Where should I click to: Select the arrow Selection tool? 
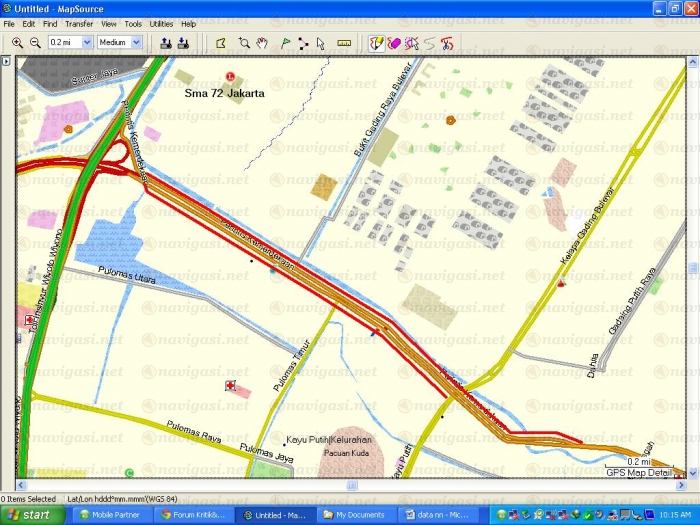[x=321, y=43]
